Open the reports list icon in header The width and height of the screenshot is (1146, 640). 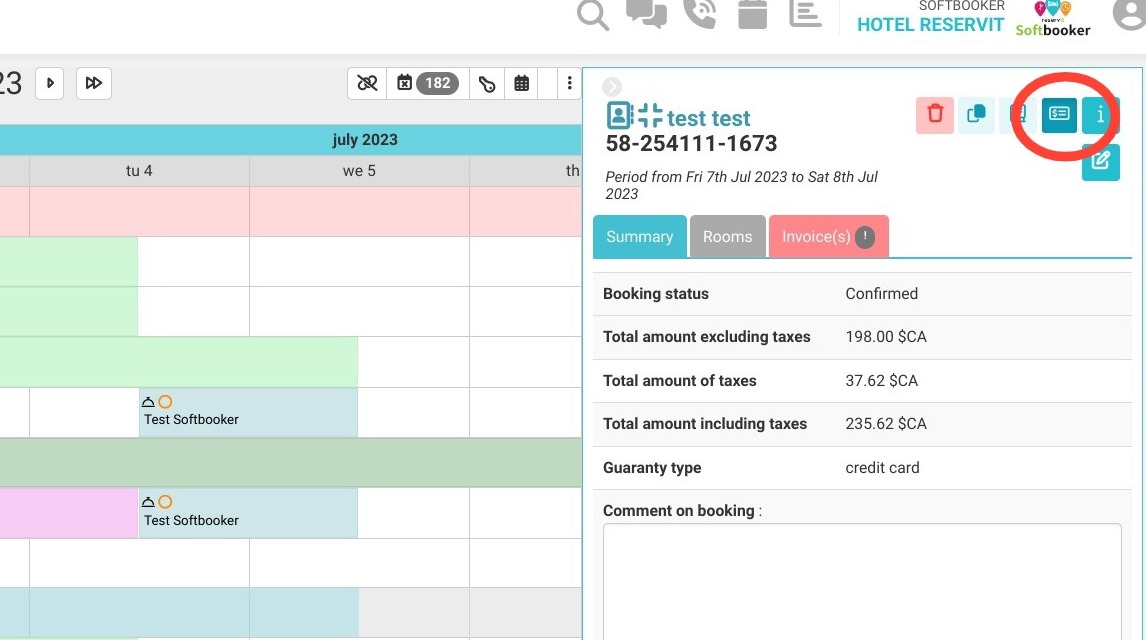(805, 15)
